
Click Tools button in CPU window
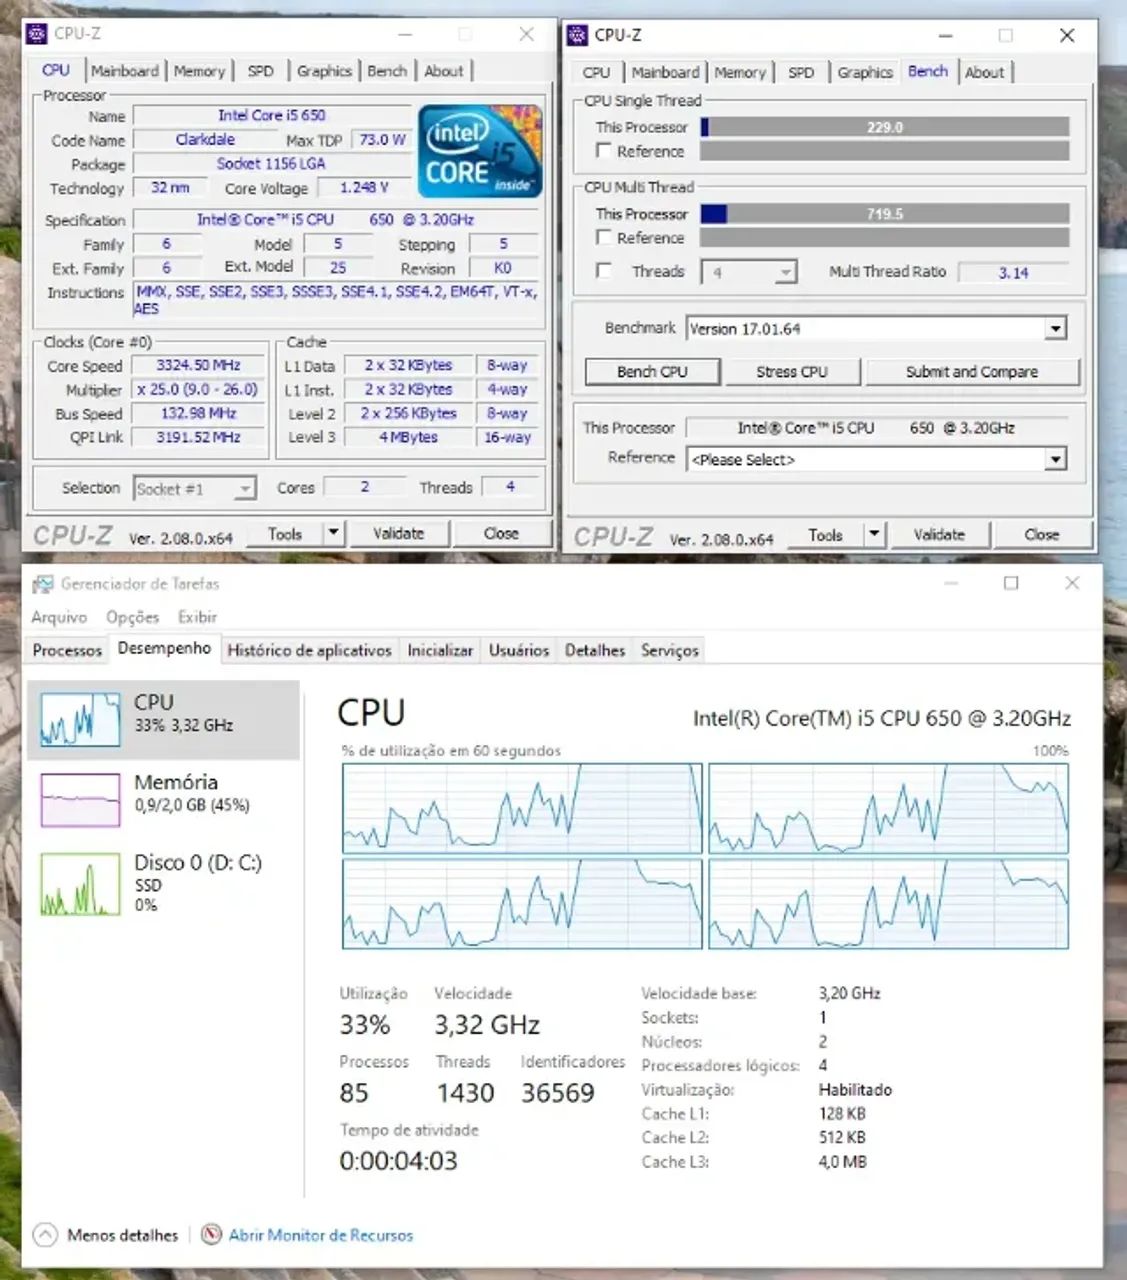(x=285, y=534)
